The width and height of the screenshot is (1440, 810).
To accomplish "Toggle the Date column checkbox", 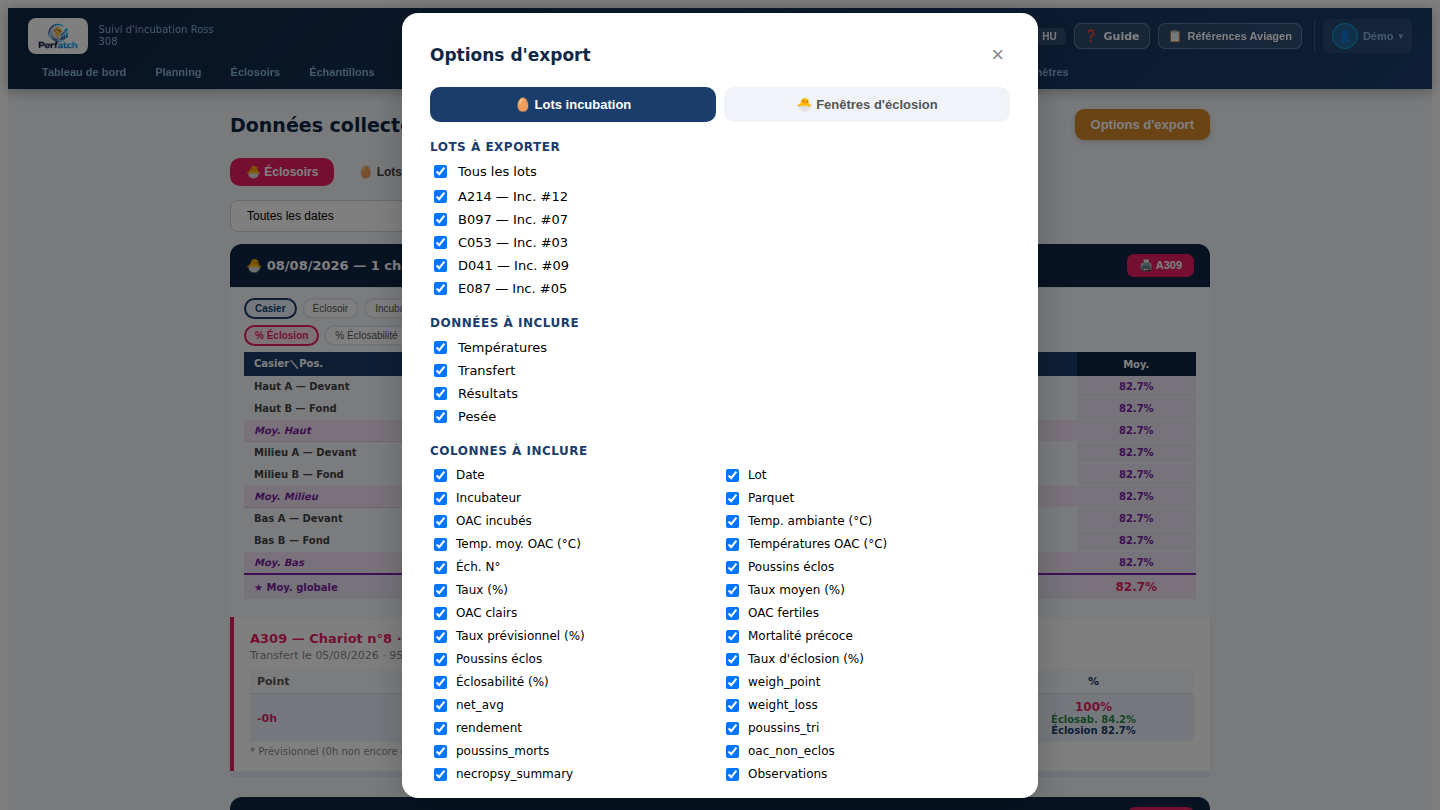I will coord(440,475).
